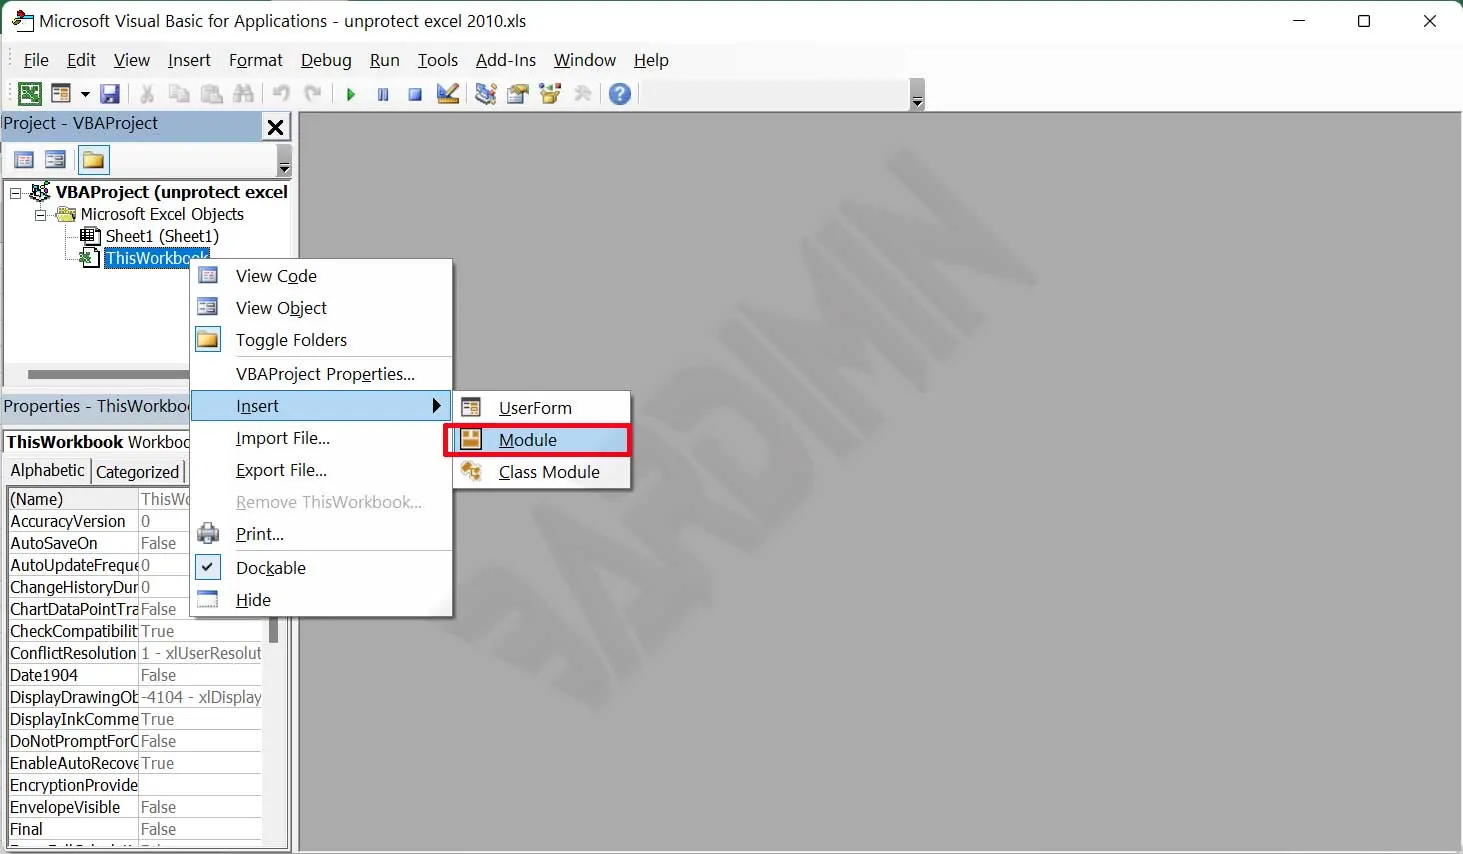Toggle Folders button in Project panel toolbar
Viewport: 1463px width, 854px height.
point(93,160)
